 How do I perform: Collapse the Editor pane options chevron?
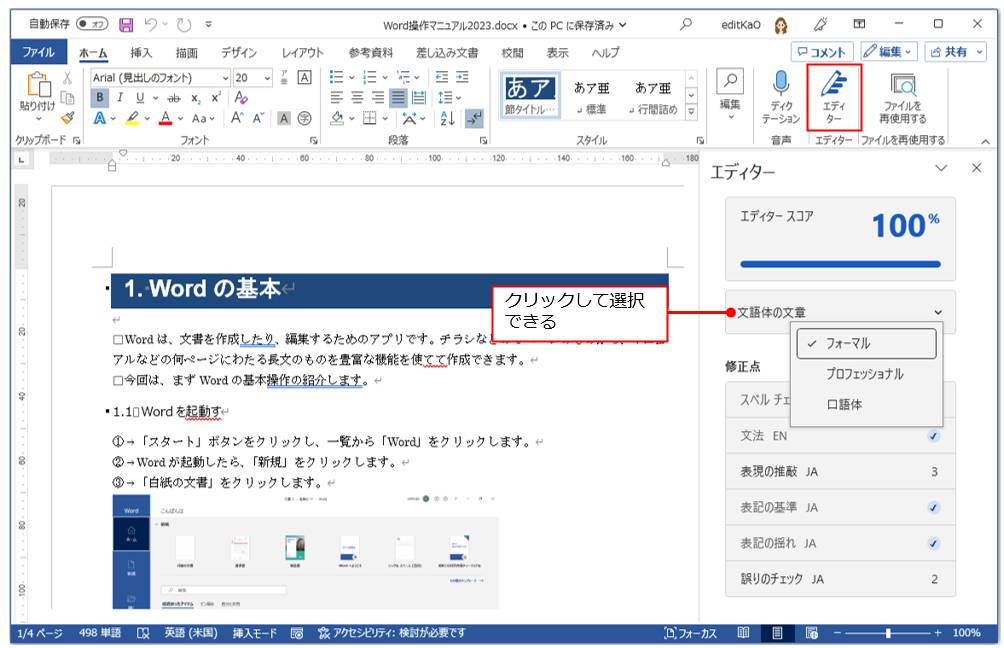(x=941, y=168)
